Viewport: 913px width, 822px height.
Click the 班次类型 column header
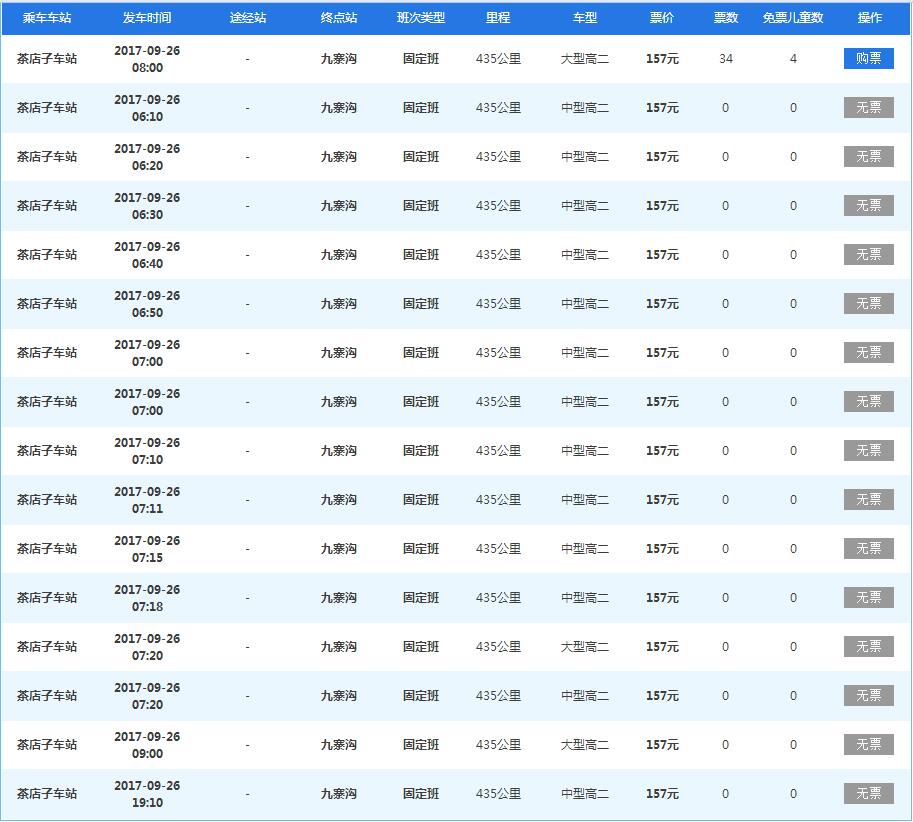420,18
